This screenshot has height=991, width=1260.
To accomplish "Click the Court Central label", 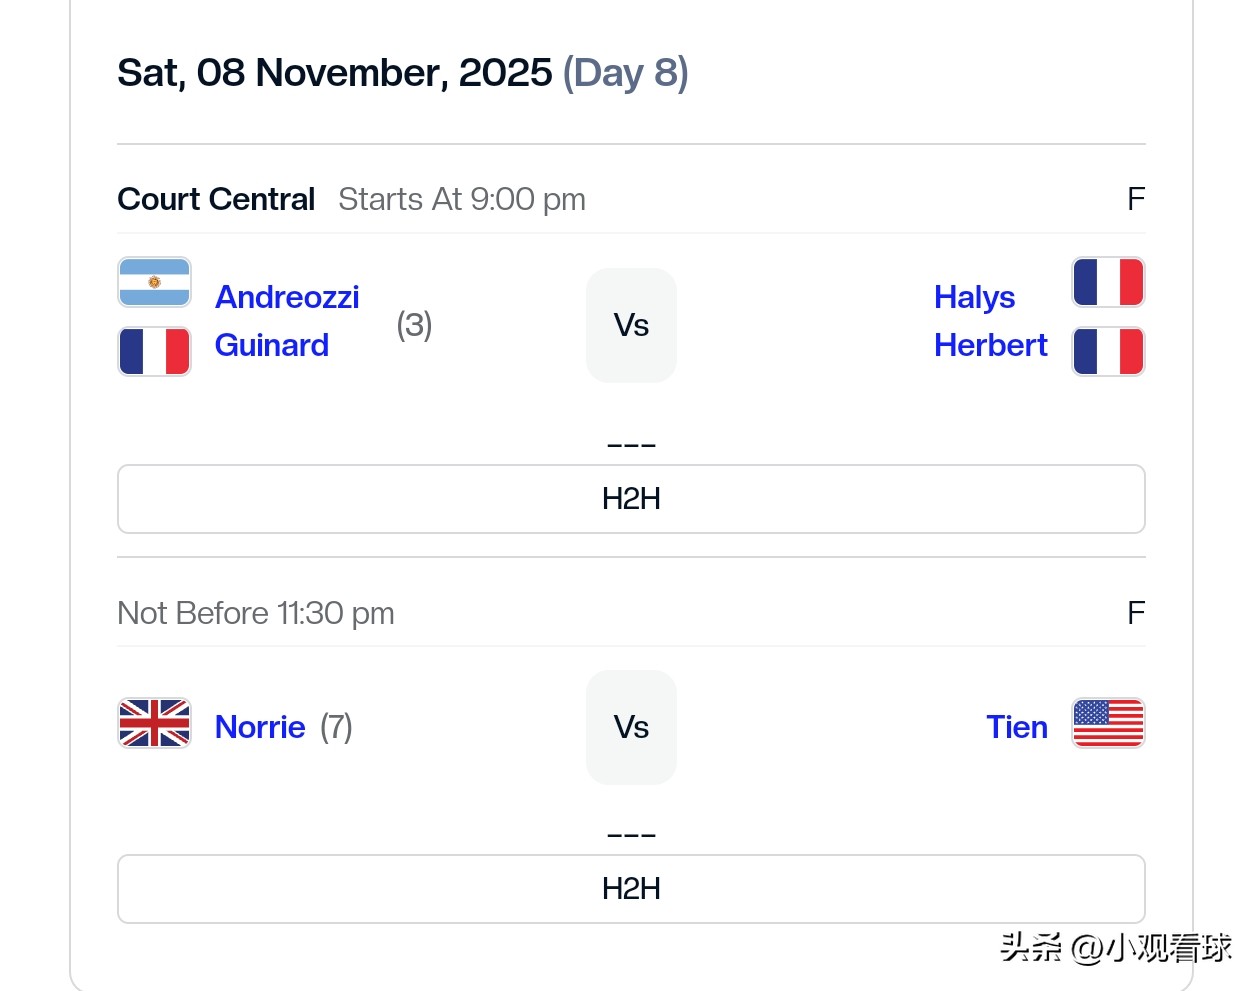I will pos(216,199).
